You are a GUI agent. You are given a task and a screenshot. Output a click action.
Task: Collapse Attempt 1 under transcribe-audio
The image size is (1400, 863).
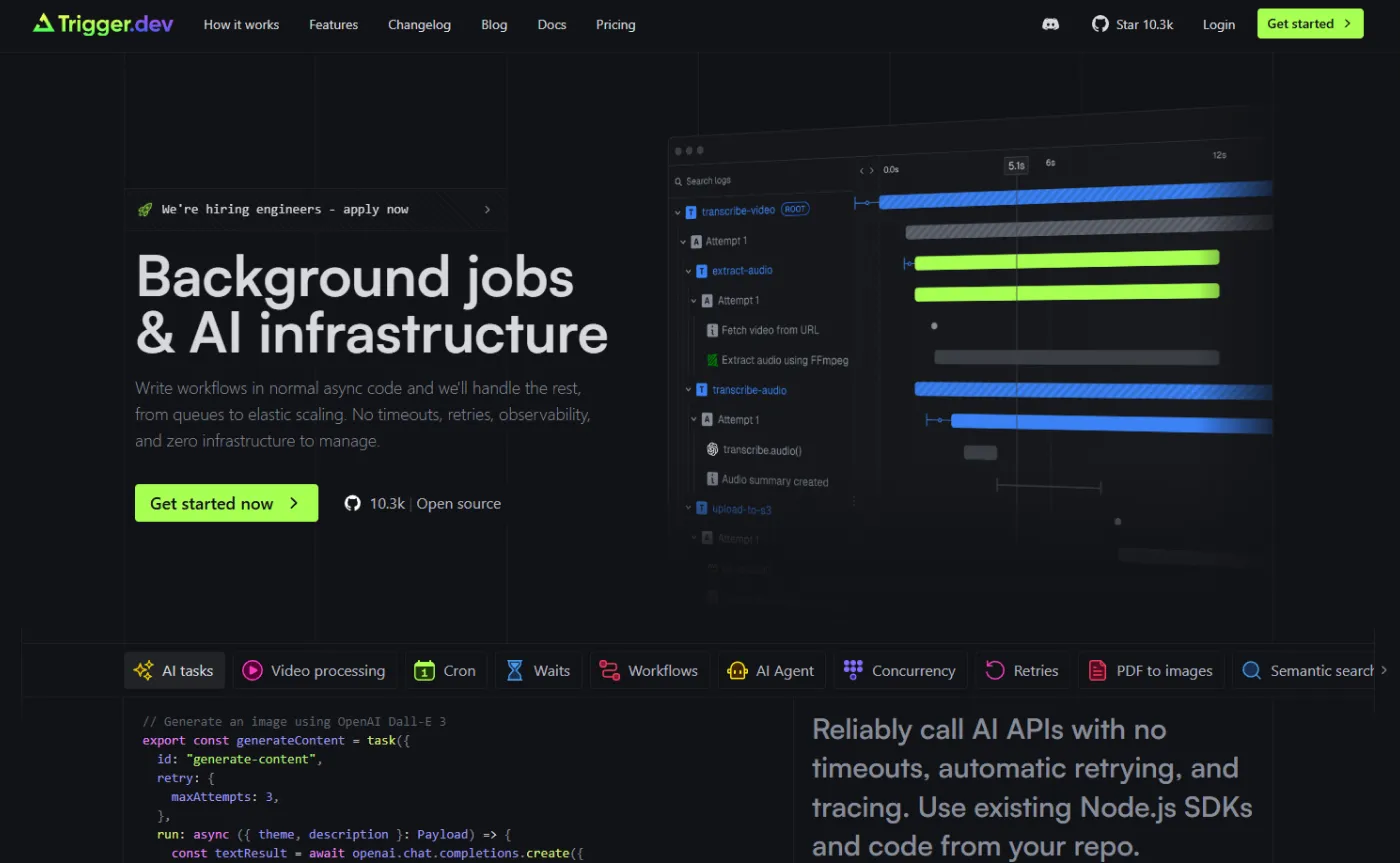(x=693, y=419)
